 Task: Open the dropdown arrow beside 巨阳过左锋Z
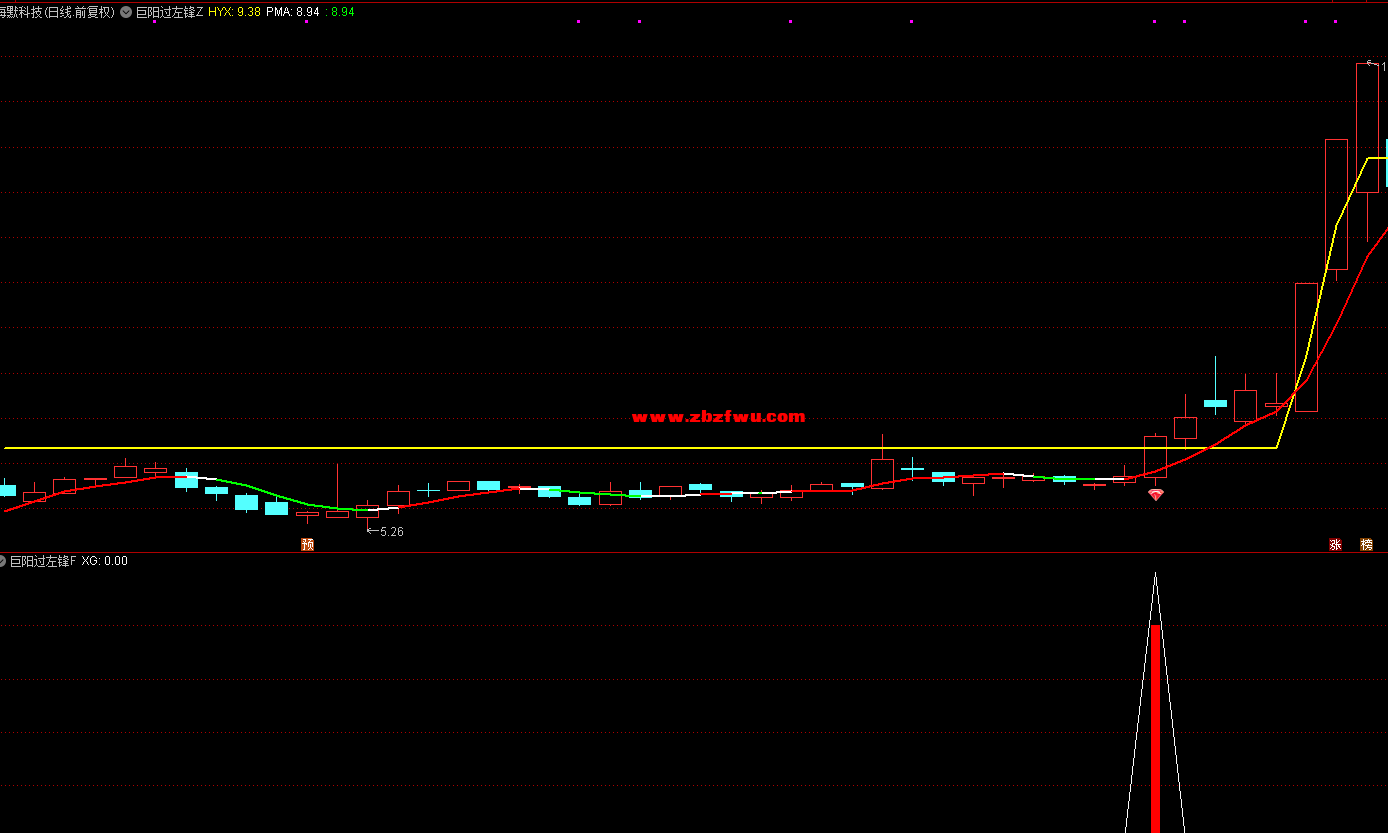coord(125,12)
